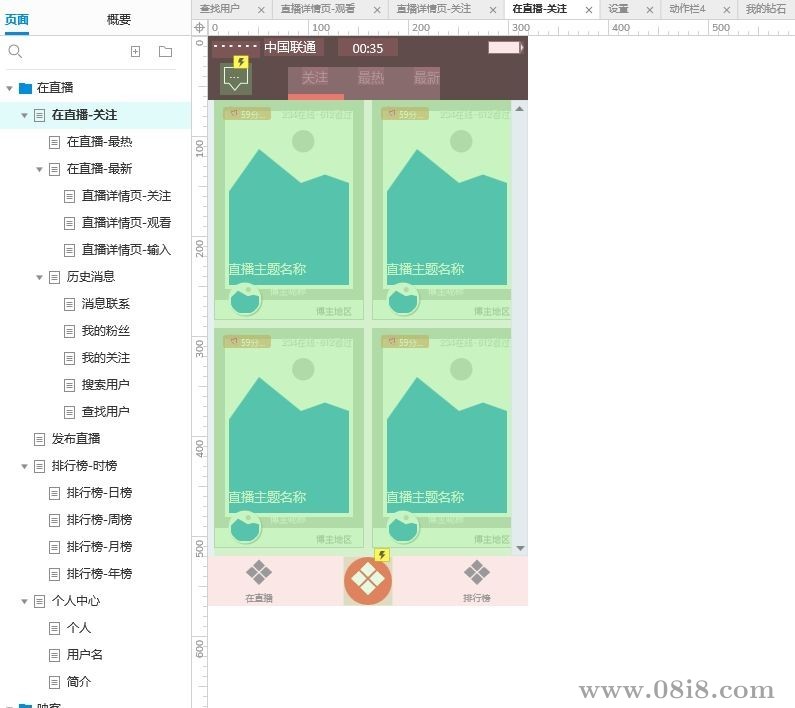Open the 发布直播 page in the tree
Screen dimensions: 795x708
[76, 439]
